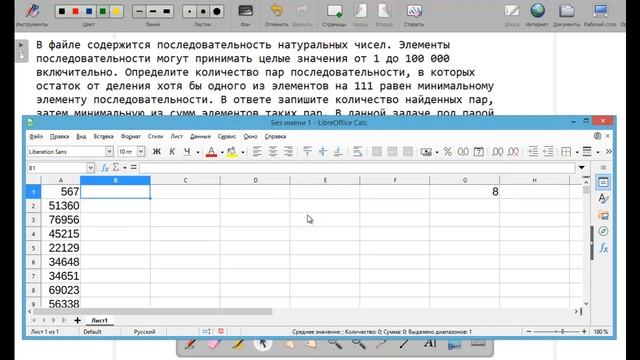Click the formula input line

[357, 168]
